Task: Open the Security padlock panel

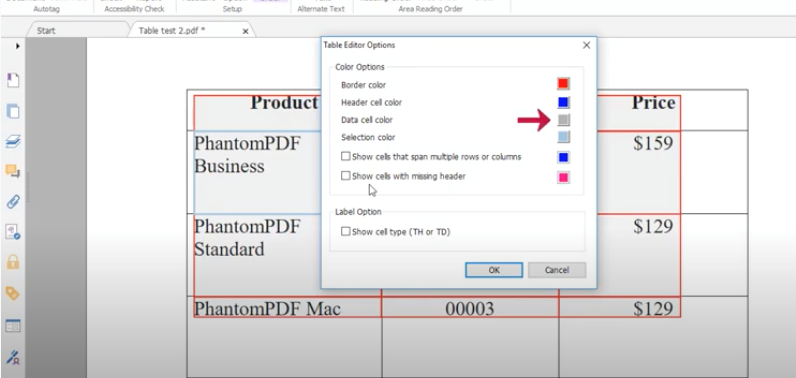Action: pos(13,262)
